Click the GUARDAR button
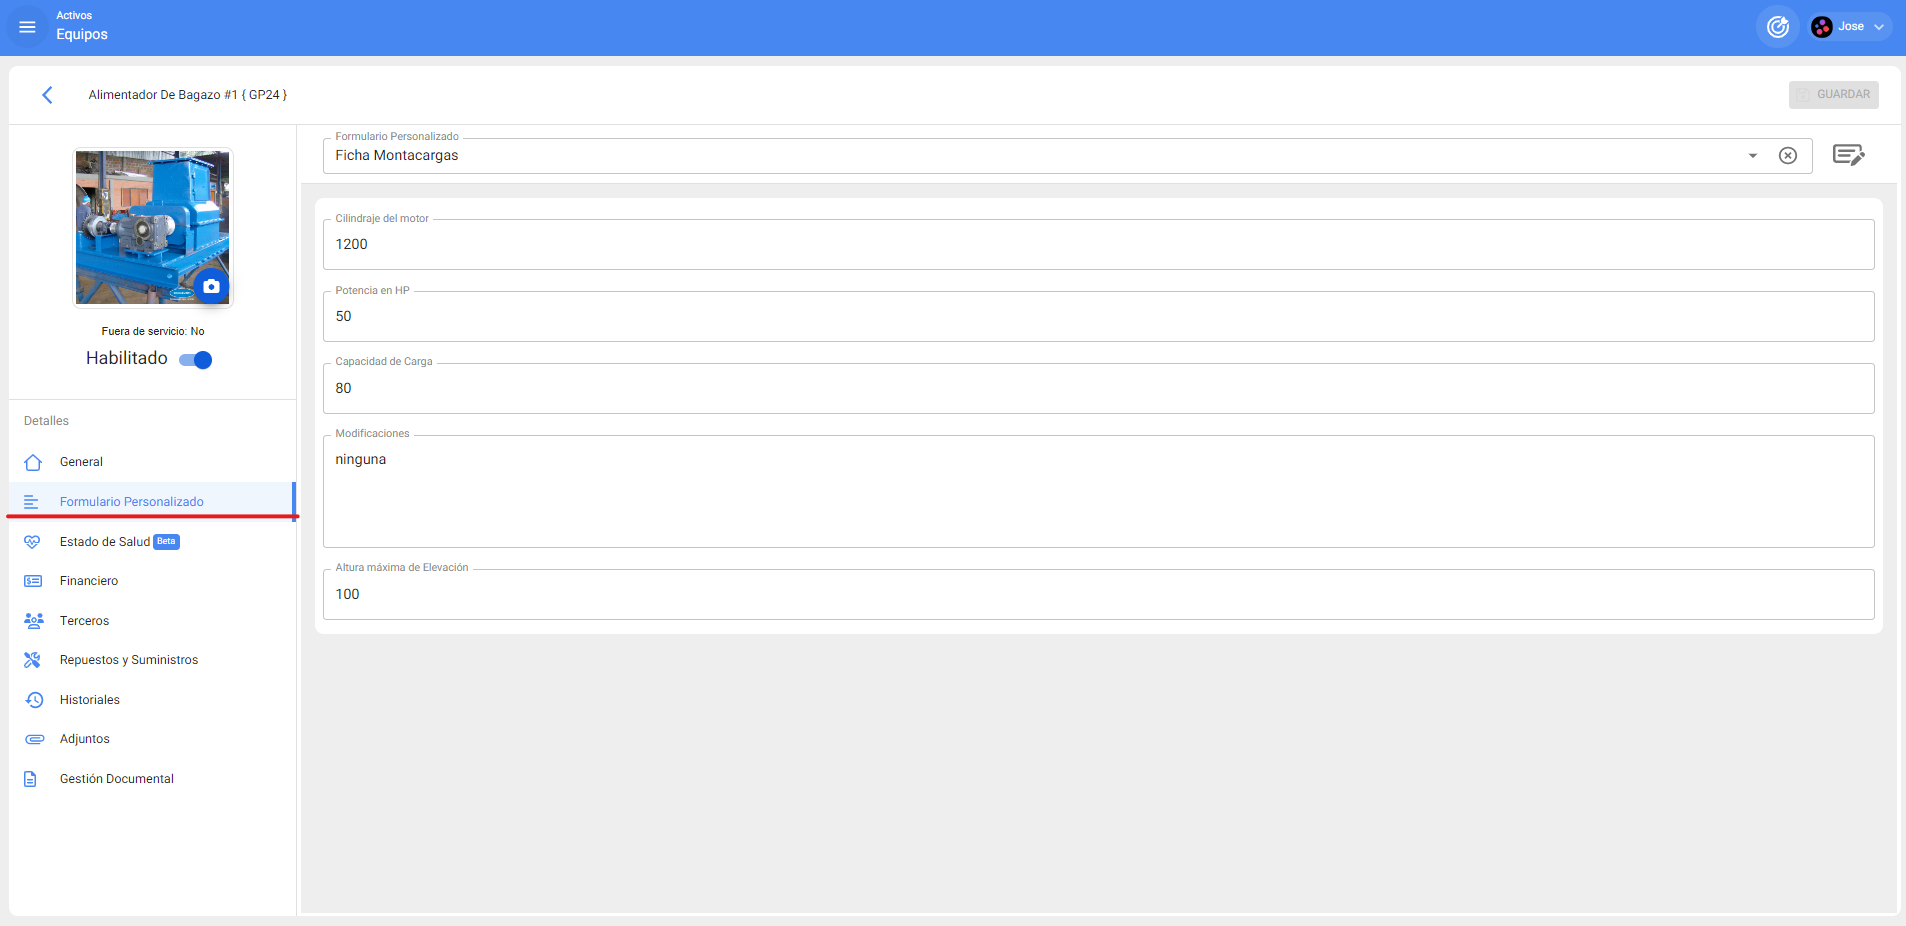1906x926 pixels. coord(1833,95)
